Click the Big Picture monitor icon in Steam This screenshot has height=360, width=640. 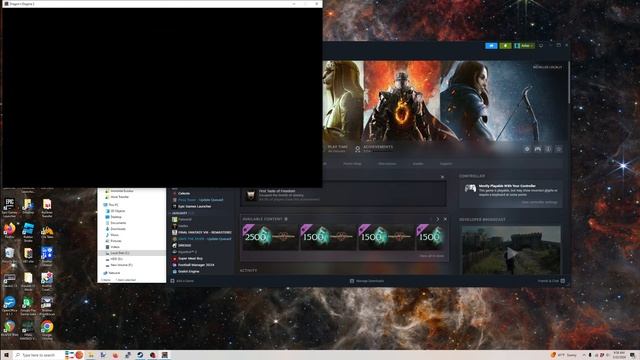coord(541,46)
